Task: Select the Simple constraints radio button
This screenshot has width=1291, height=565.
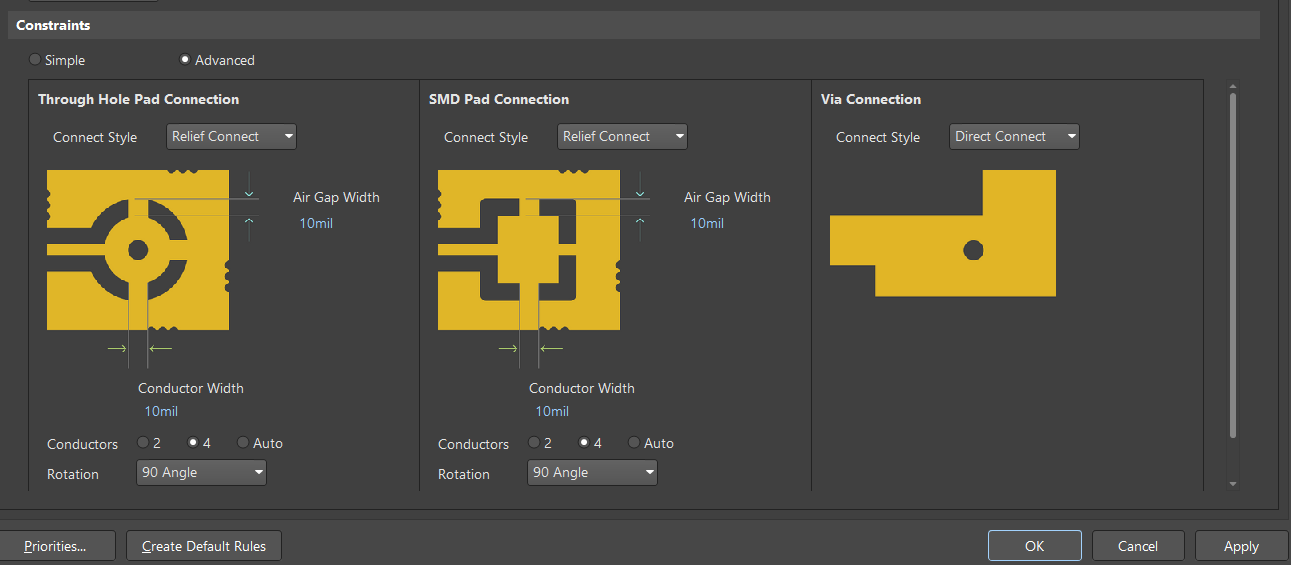Action: pos(36,60)
